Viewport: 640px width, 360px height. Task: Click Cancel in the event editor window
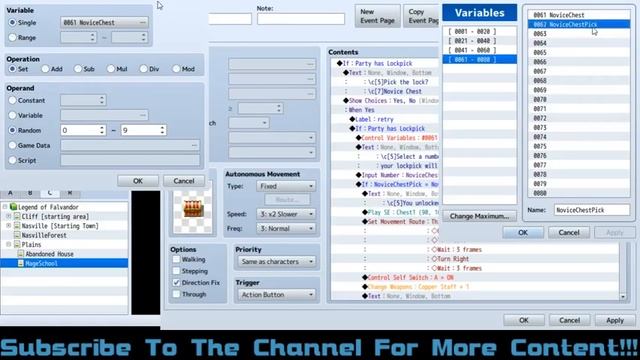pos(569,320)
